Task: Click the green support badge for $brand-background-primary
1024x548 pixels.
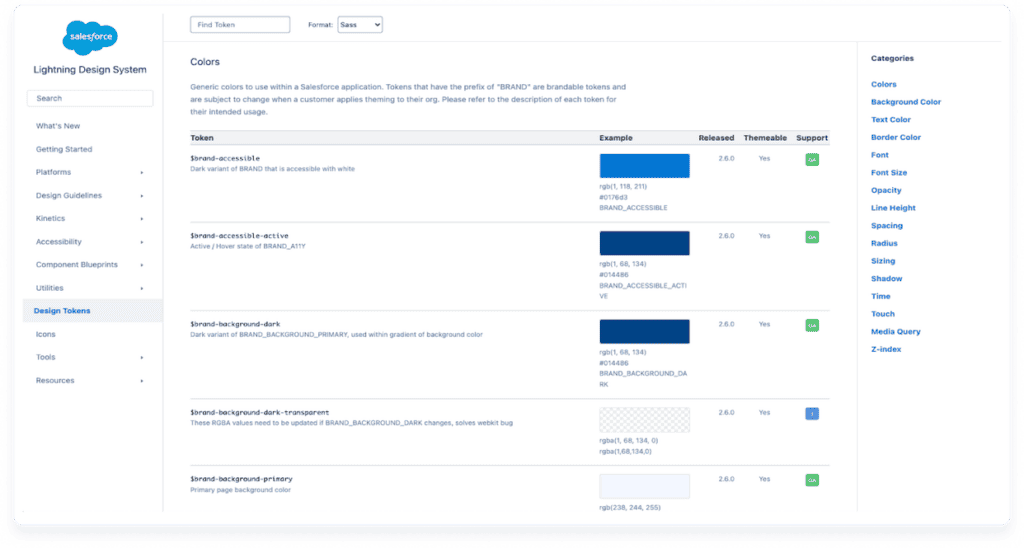Action: click(812, 480)
